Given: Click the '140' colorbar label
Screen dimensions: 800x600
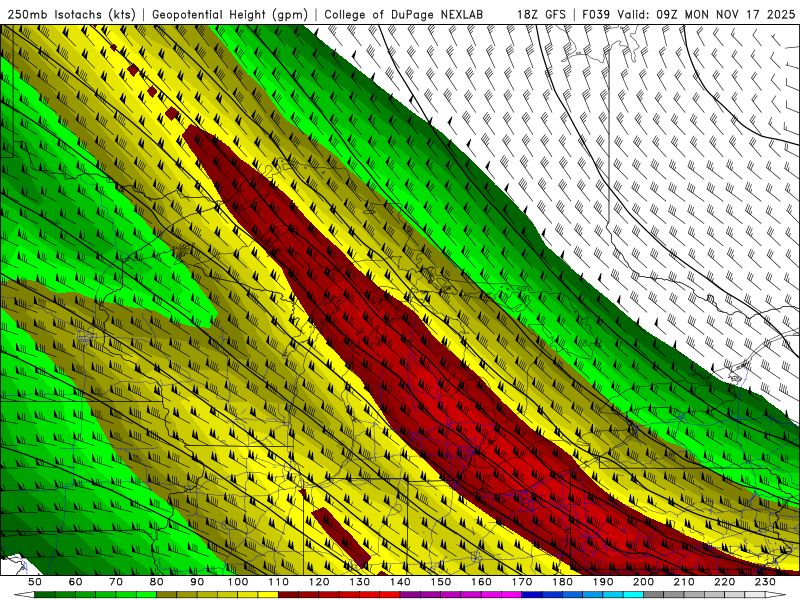Looking at the screenshot, I should pos(400,582).
